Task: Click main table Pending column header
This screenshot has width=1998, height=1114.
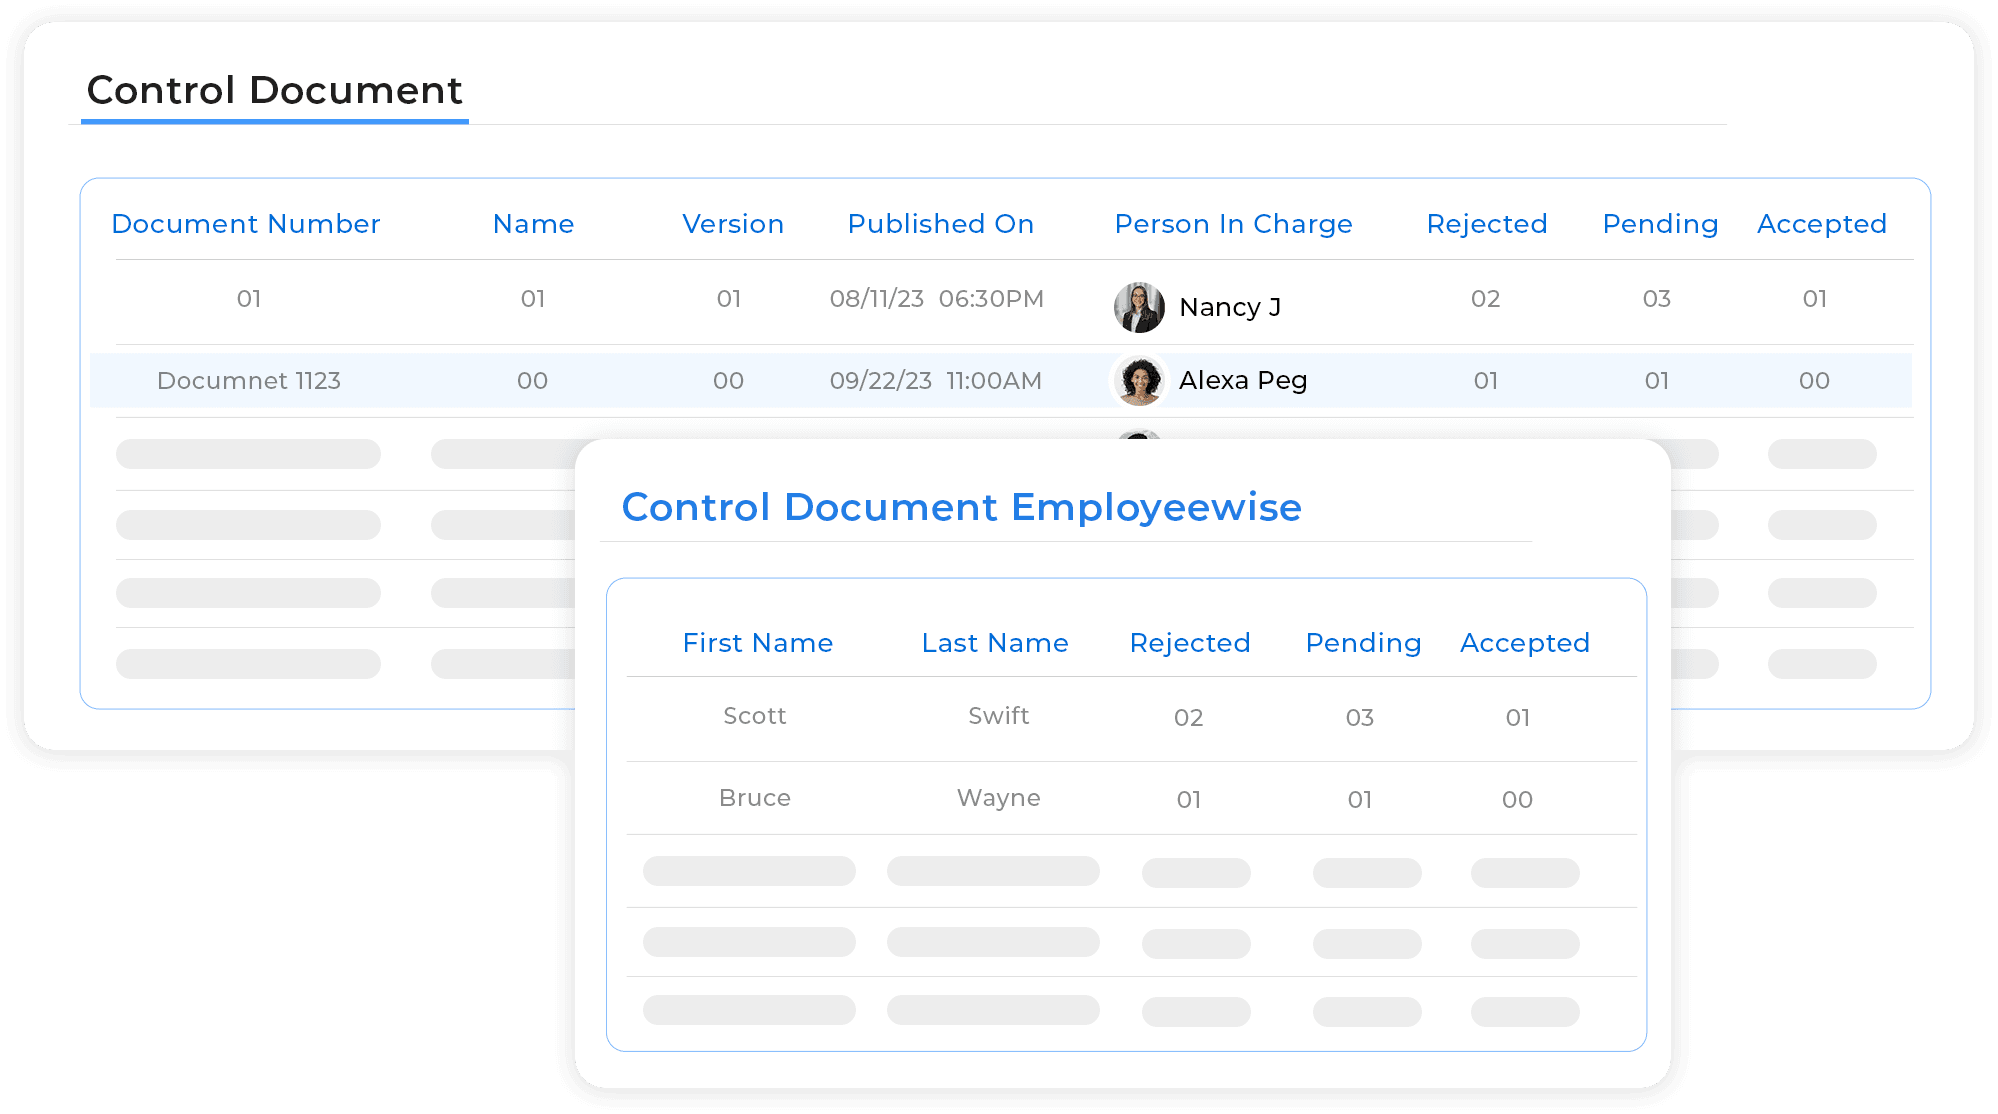Action: (x=1659, y=224)
